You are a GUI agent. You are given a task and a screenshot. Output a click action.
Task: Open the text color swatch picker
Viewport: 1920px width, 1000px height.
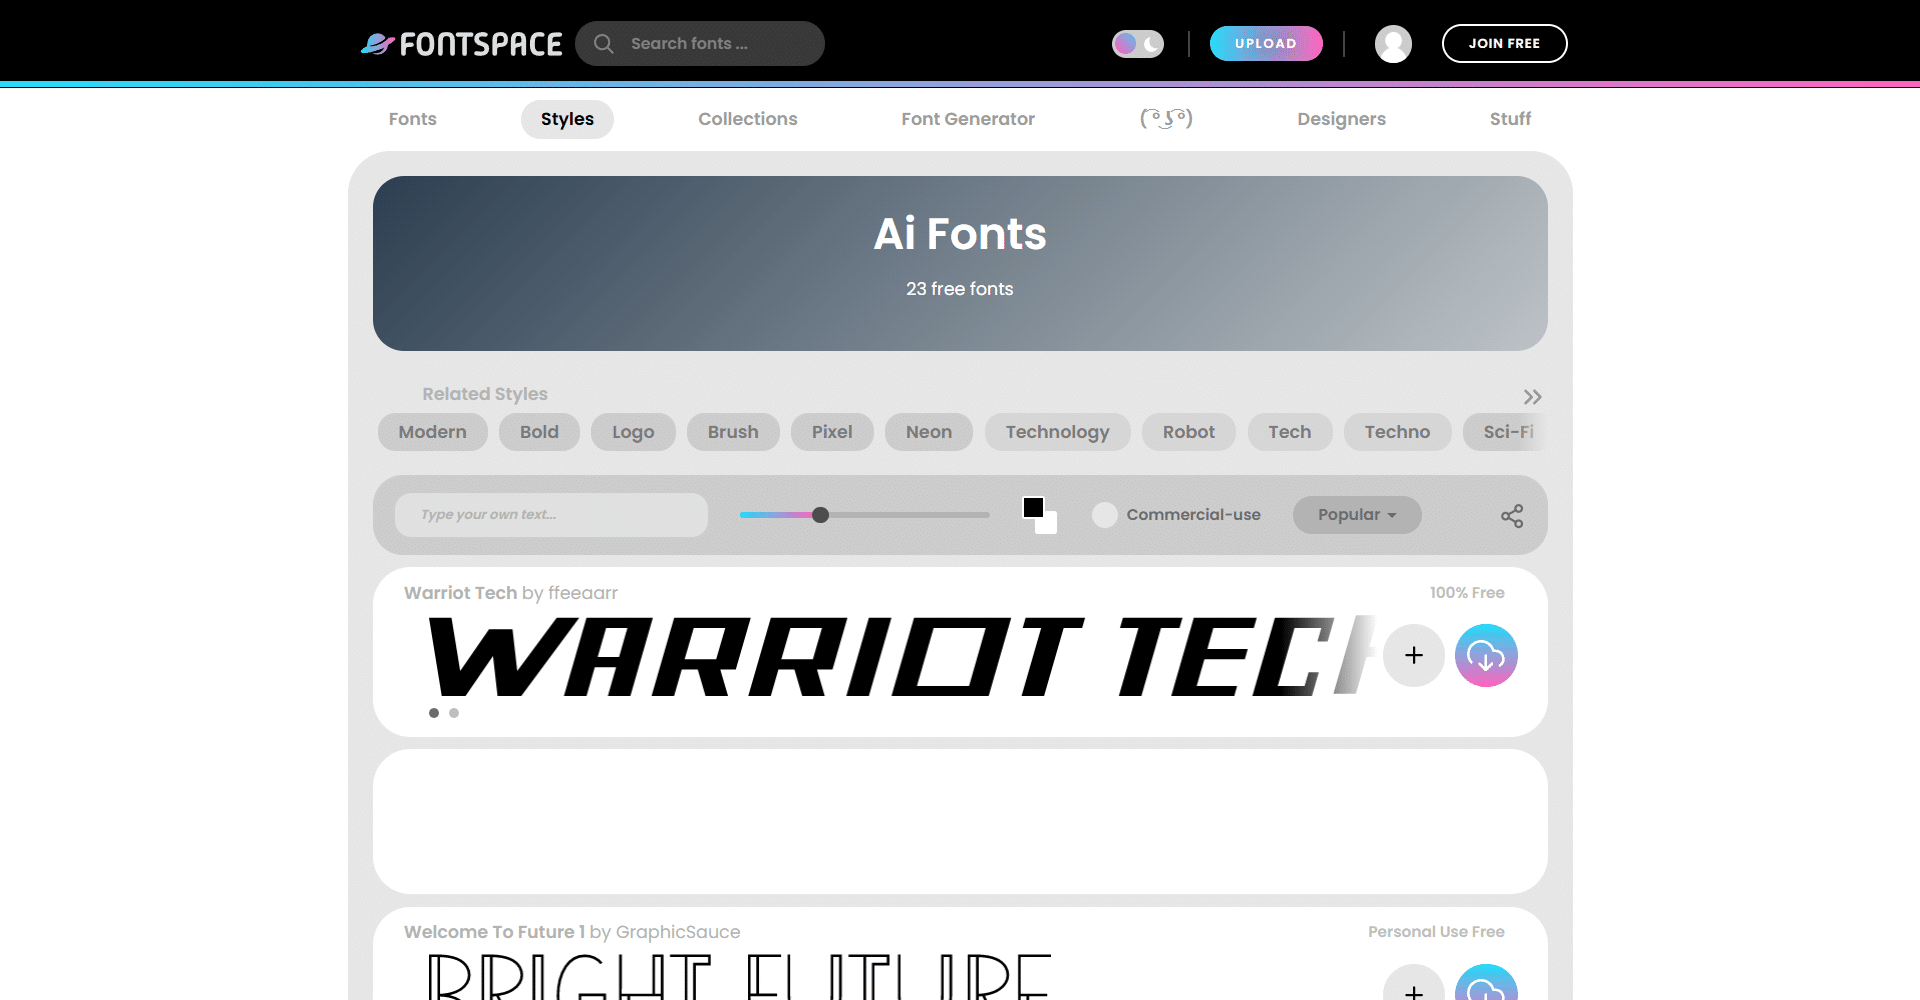pos(1034,508)
